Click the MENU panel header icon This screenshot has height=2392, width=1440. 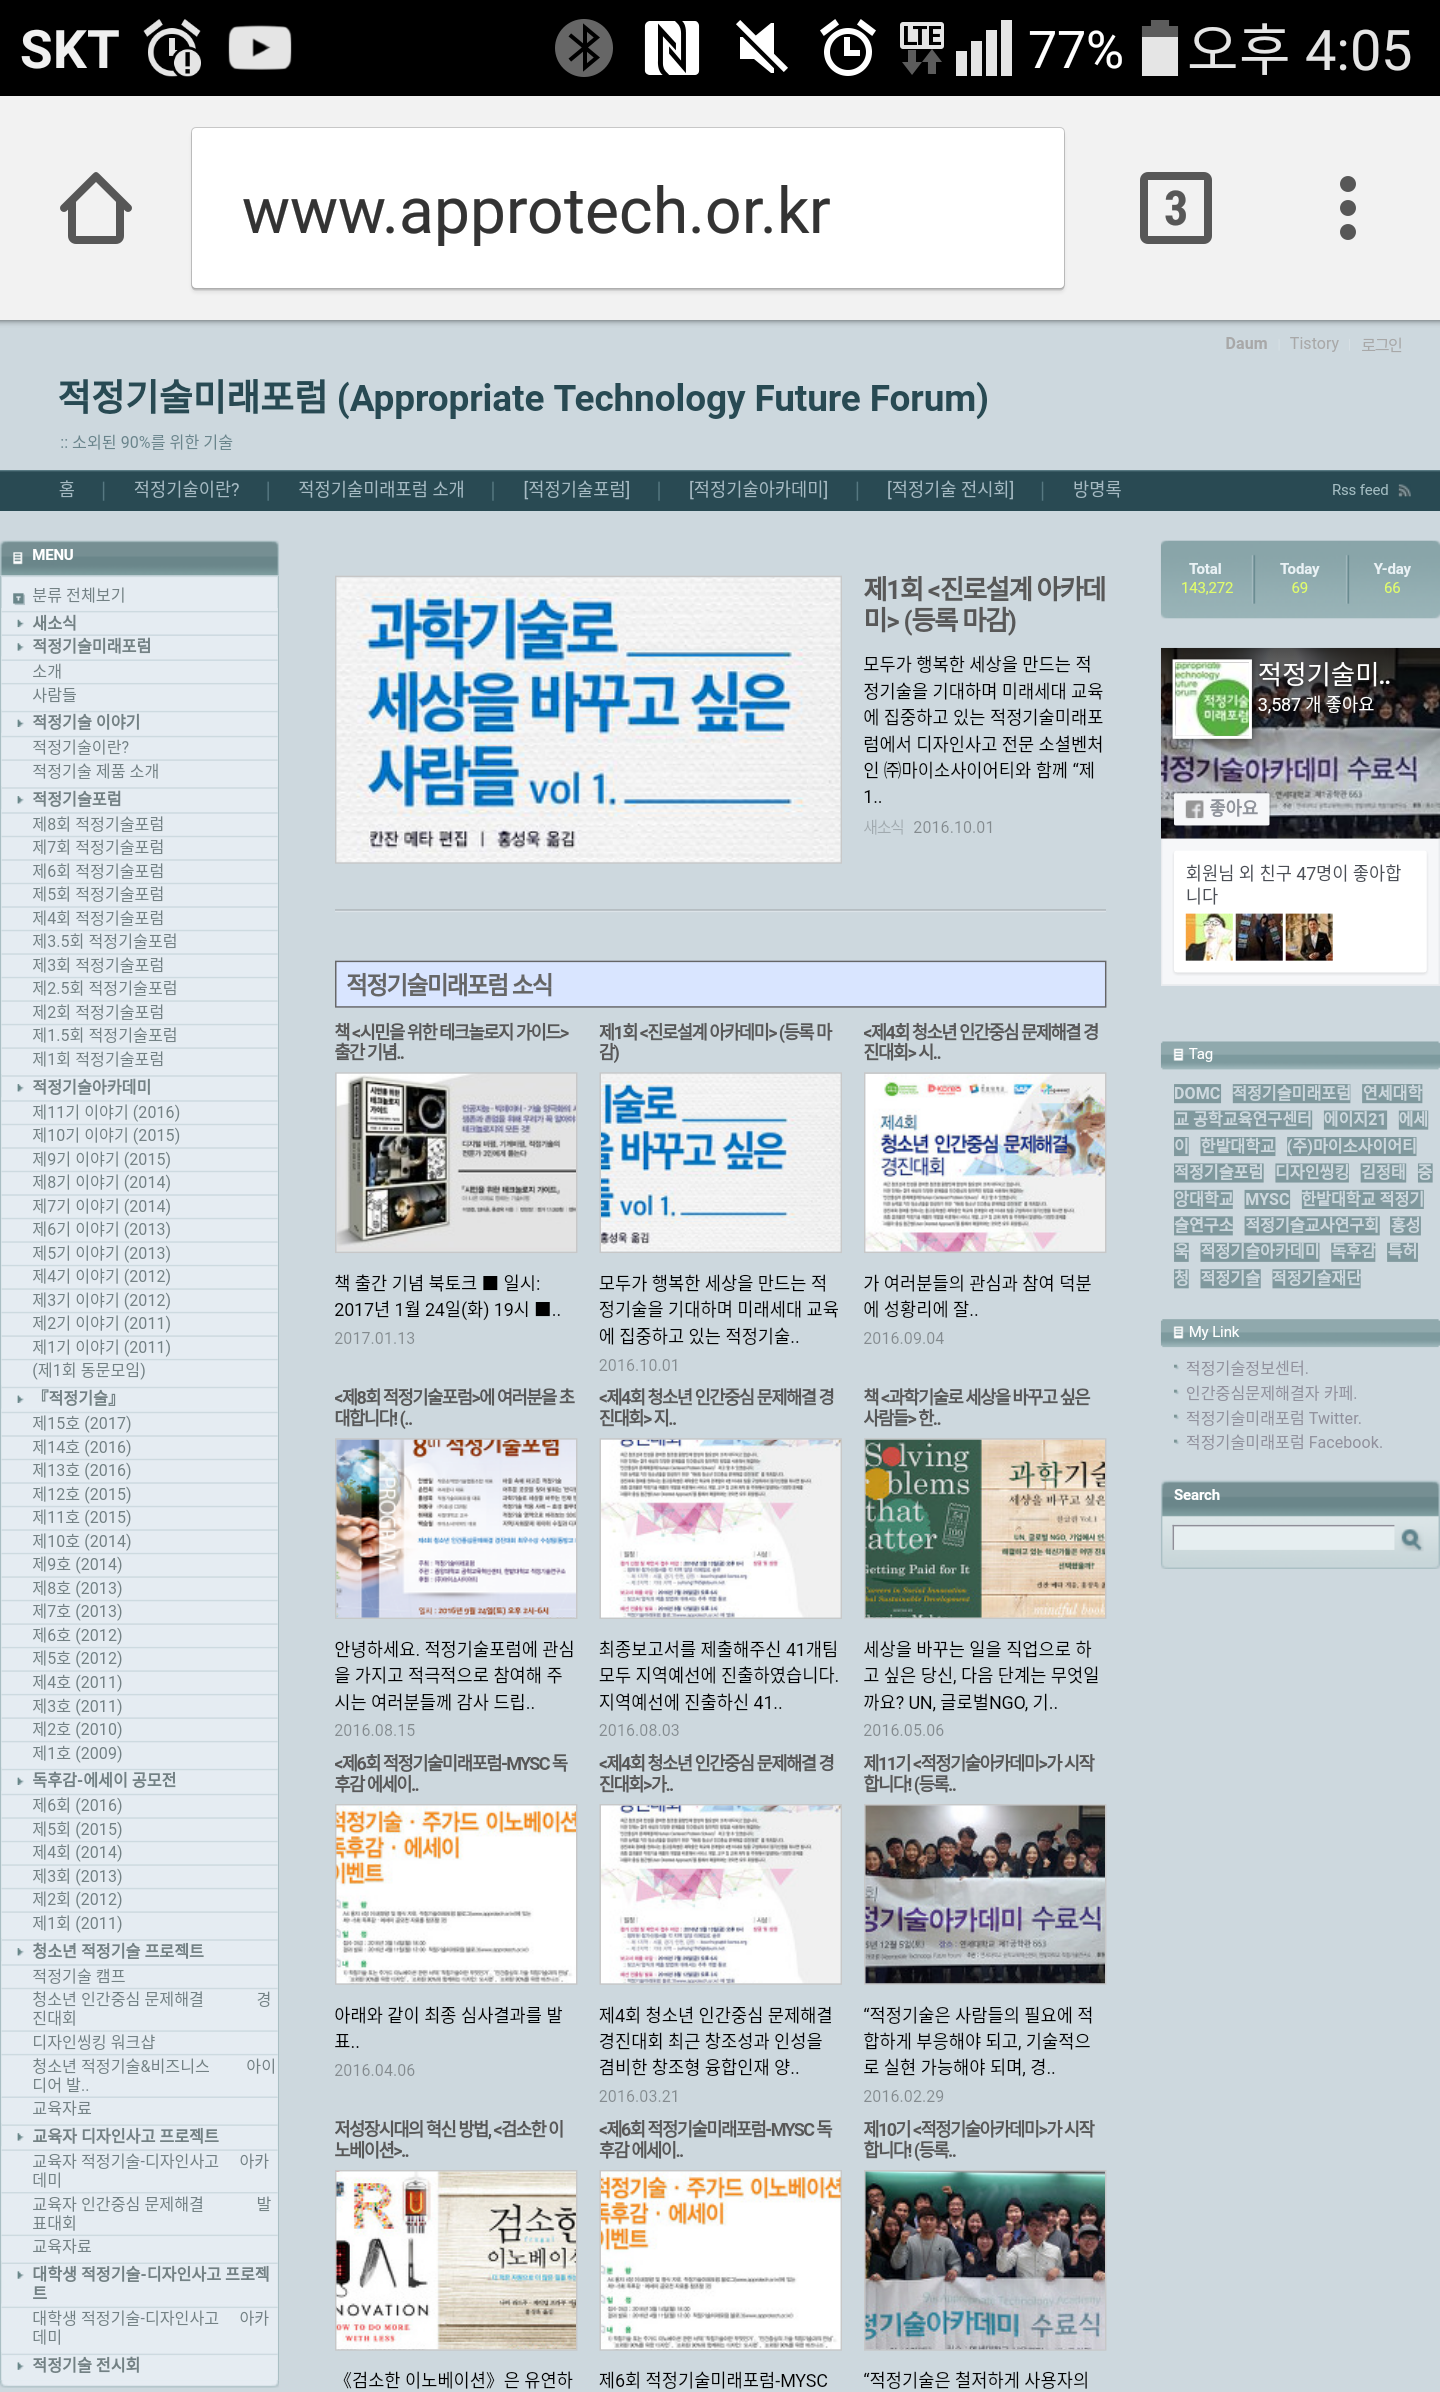coord(18,556)
